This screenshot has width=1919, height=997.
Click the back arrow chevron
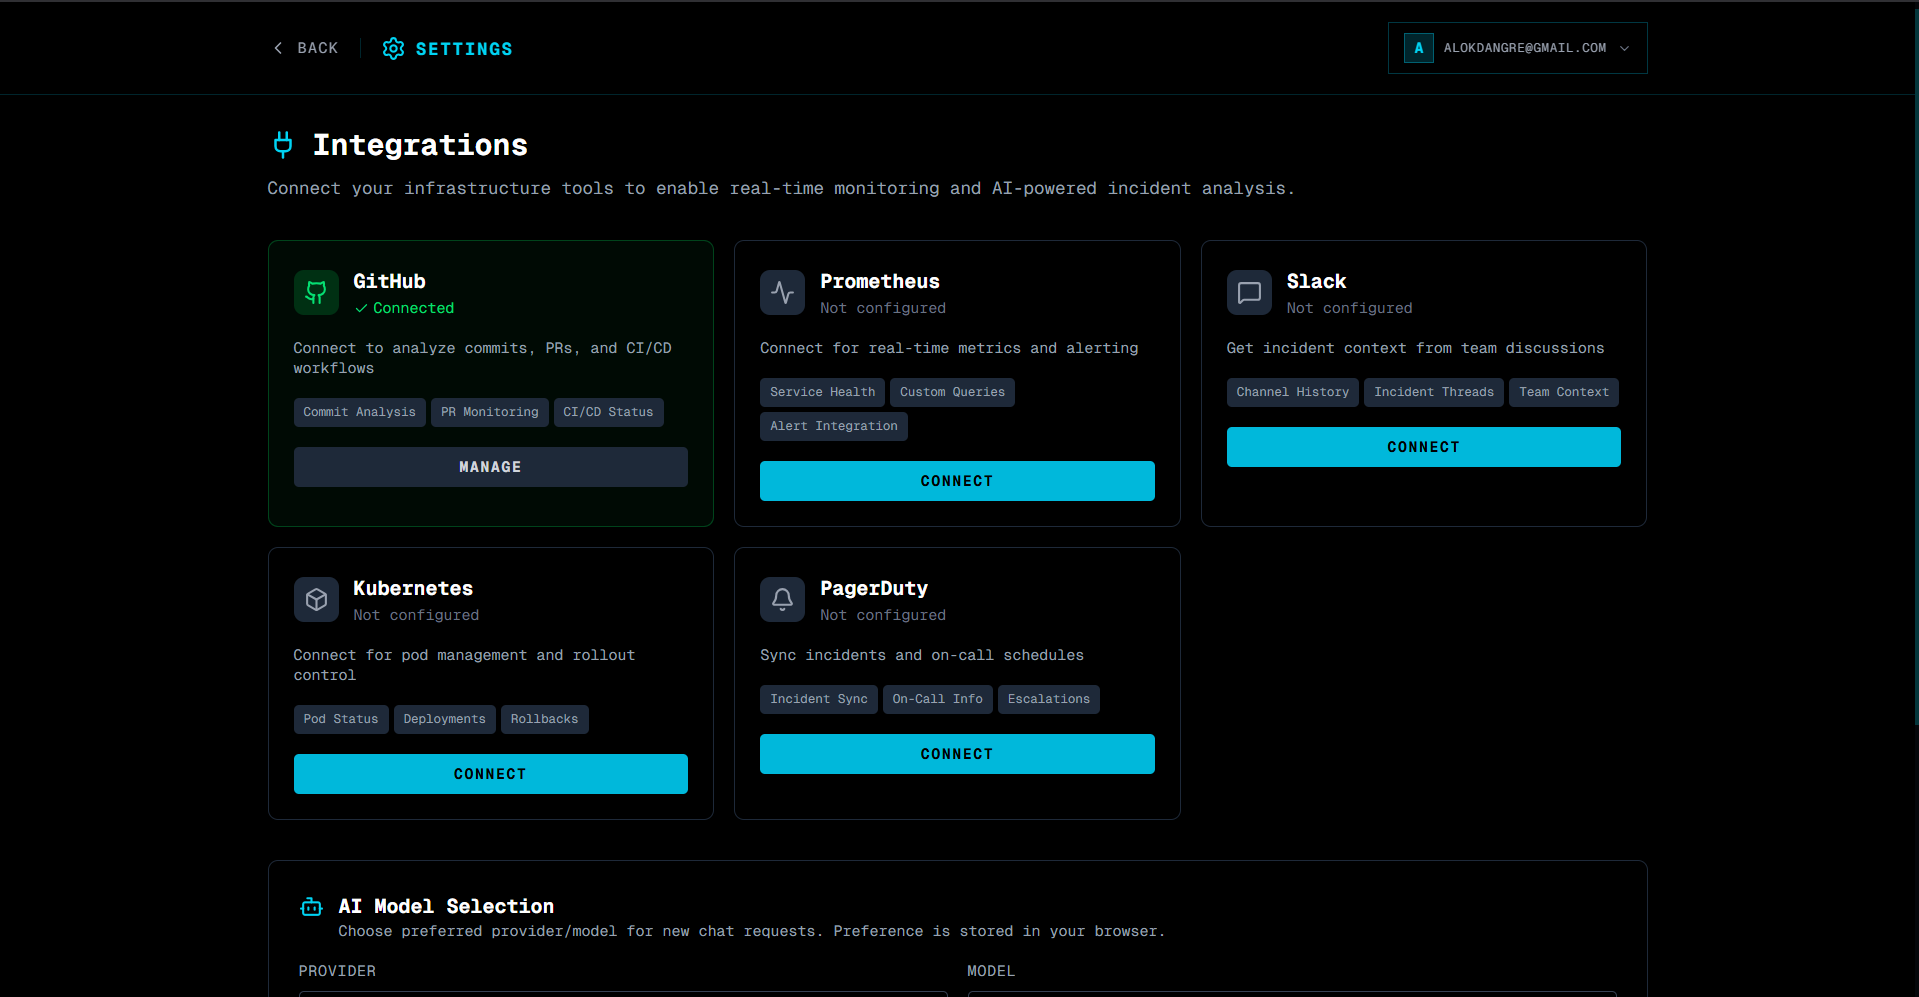click(278, 48)
